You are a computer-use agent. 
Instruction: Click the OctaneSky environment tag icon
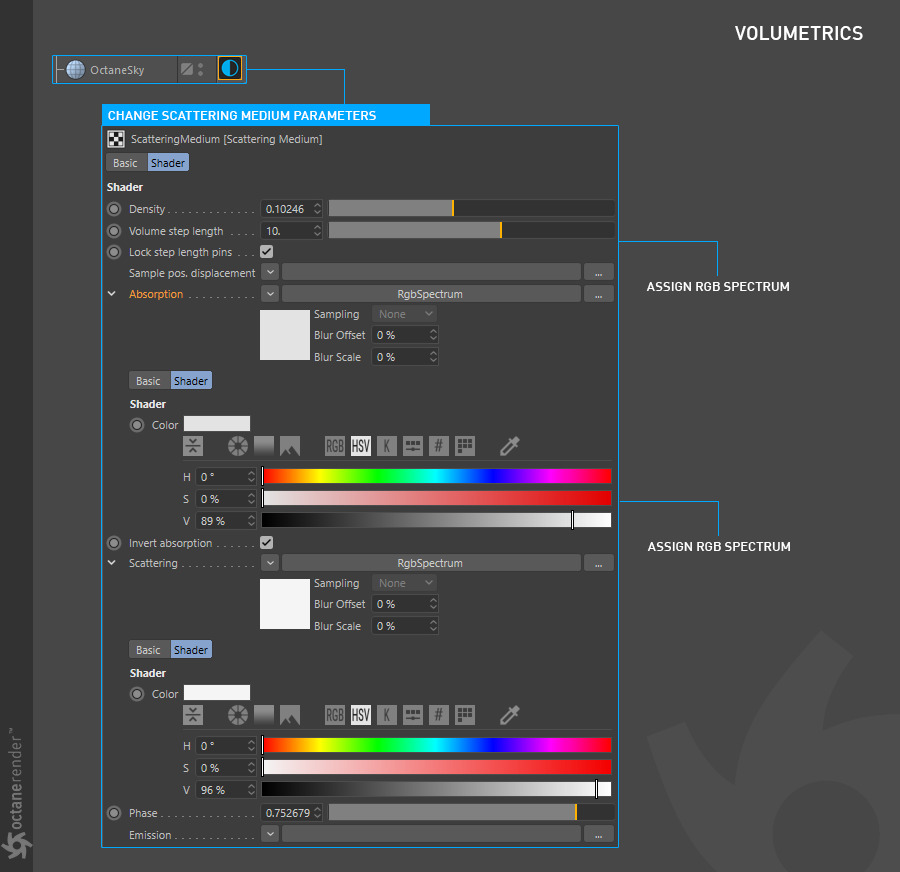pyautogui.click(x=230, y=69)
